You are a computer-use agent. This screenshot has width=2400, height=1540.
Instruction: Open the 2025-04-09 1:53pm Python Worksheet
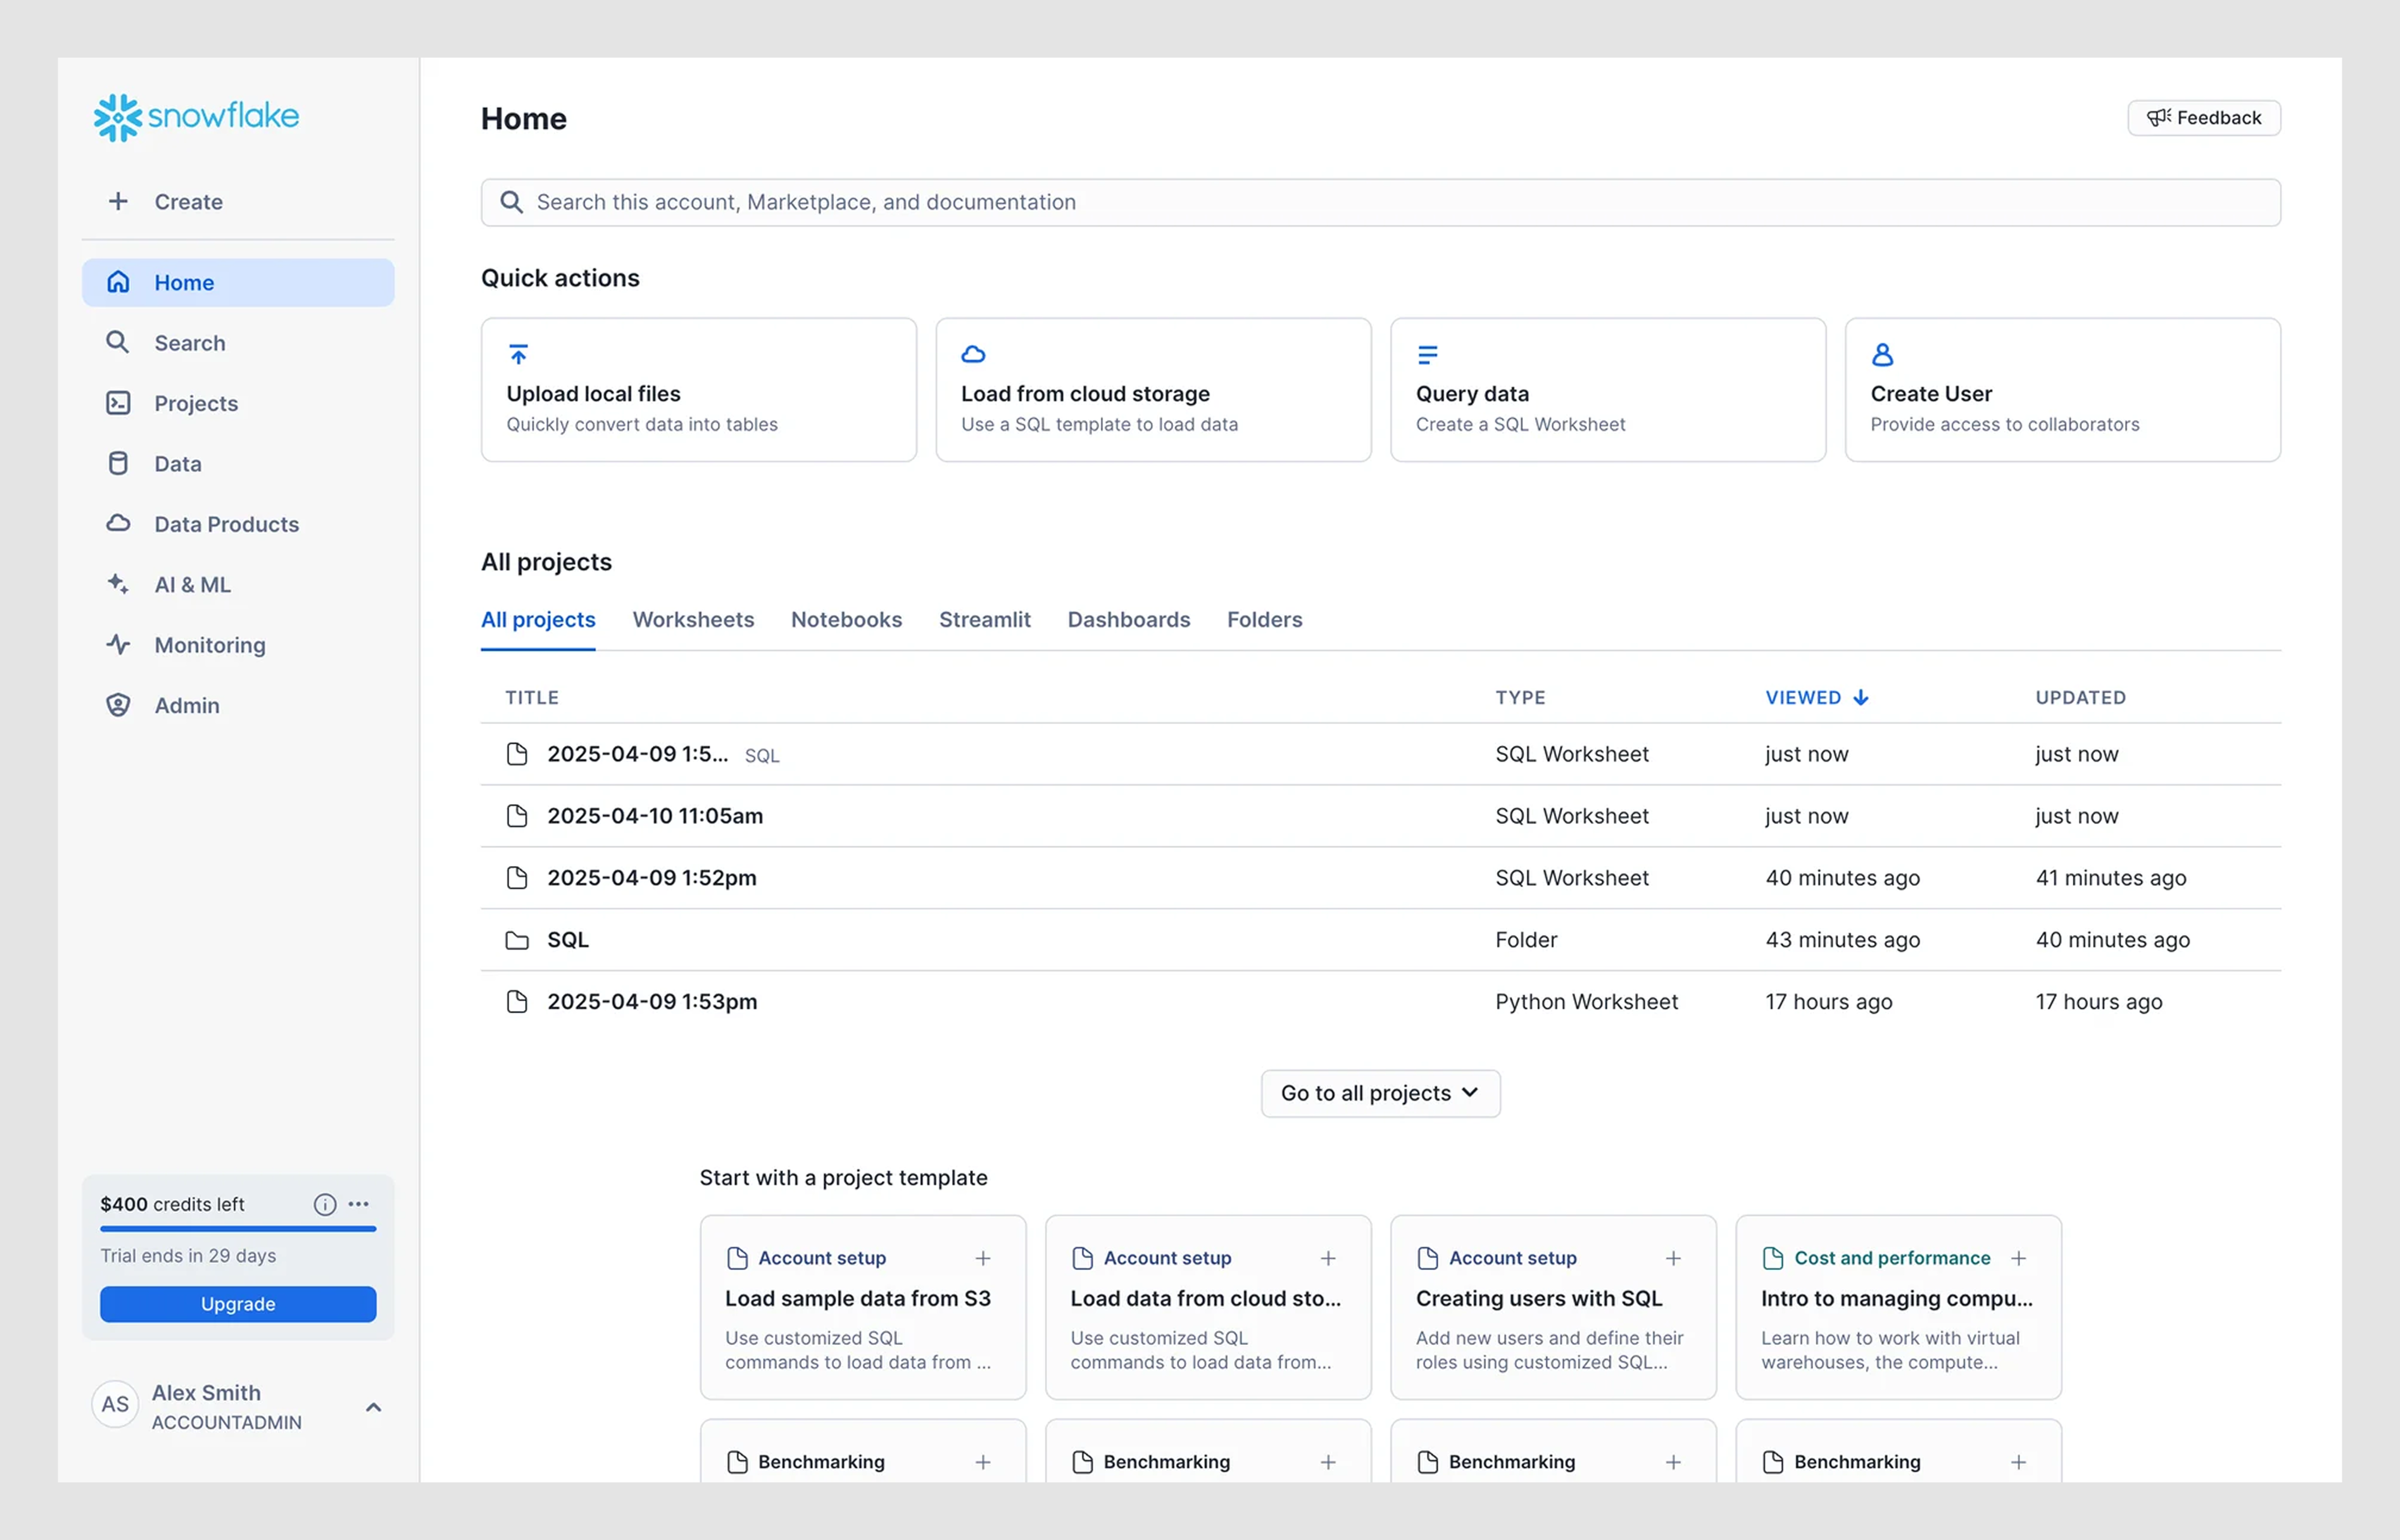tap(1380, 1002)
